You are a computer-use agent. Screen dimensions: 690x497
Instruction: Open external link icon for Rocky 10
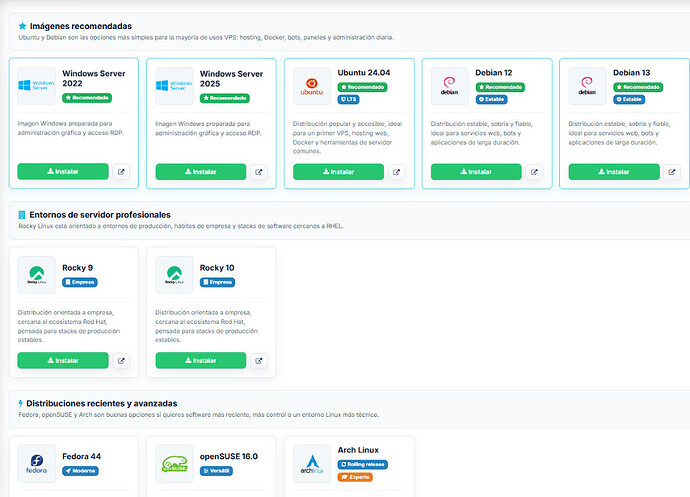click(259, 361)
